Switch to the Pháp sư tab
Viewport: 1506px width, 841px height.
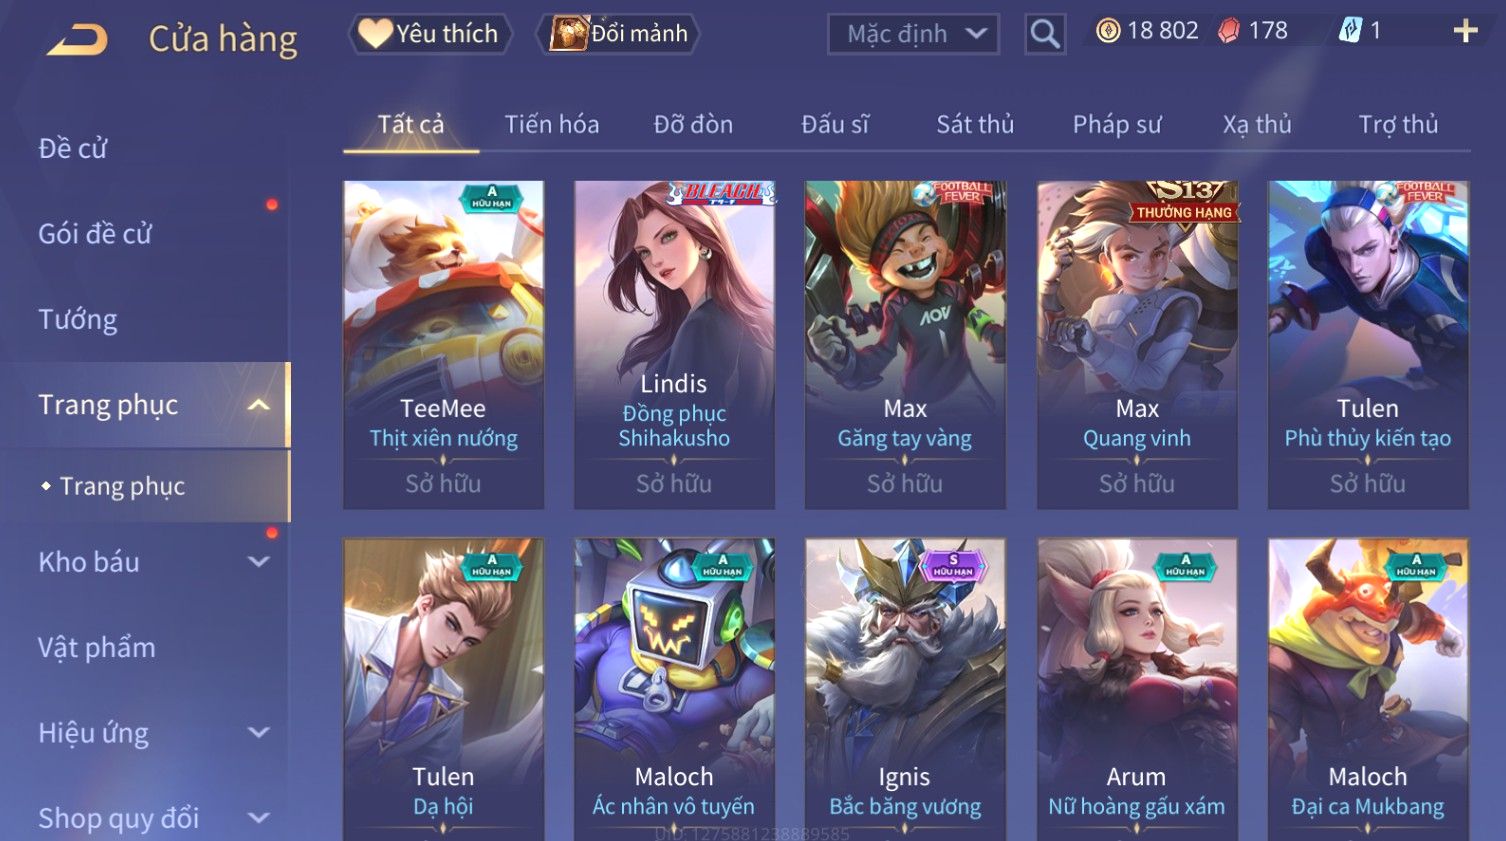click(1117, 124)
